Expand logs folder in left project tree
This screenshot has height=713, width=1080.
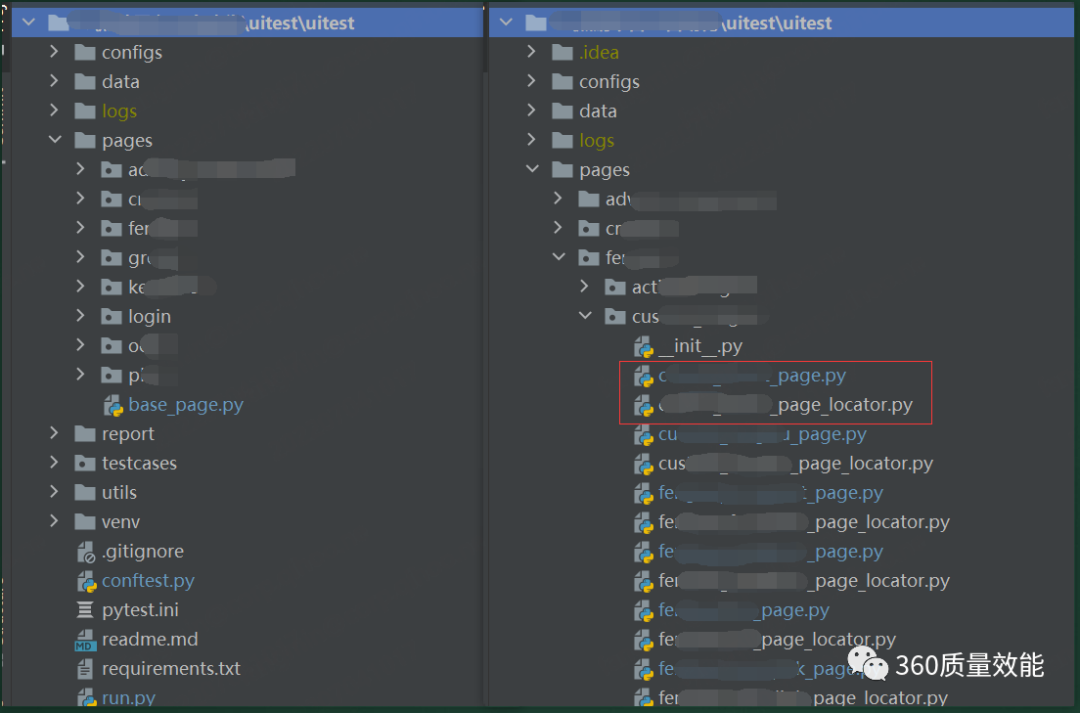point(54,110)
